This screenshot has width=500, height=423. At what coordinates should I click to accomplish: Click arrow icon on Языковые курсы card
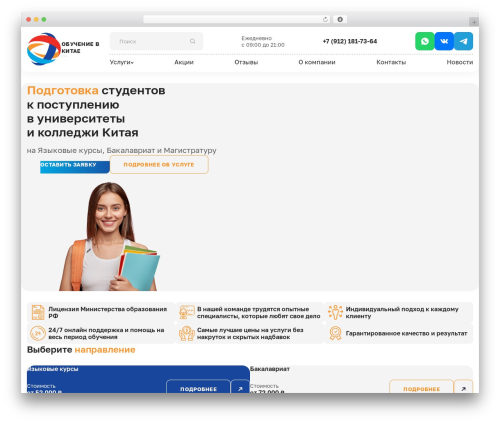240,387
